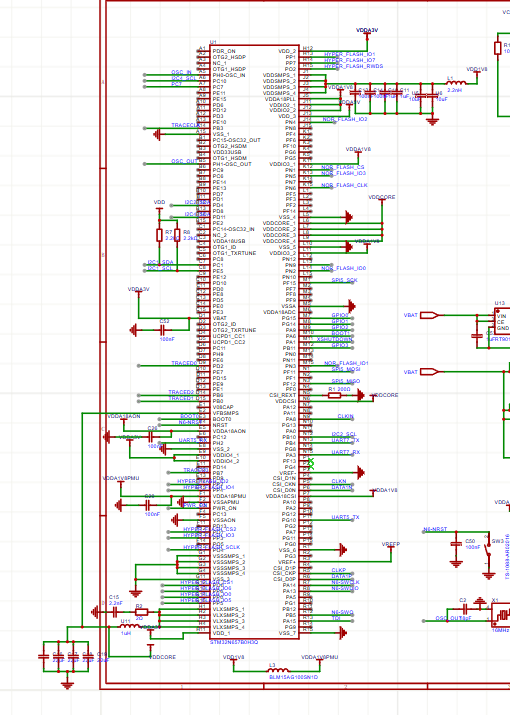
Task: Select resistor R7 on the I2C pull-up
Action: pos(159,235)
